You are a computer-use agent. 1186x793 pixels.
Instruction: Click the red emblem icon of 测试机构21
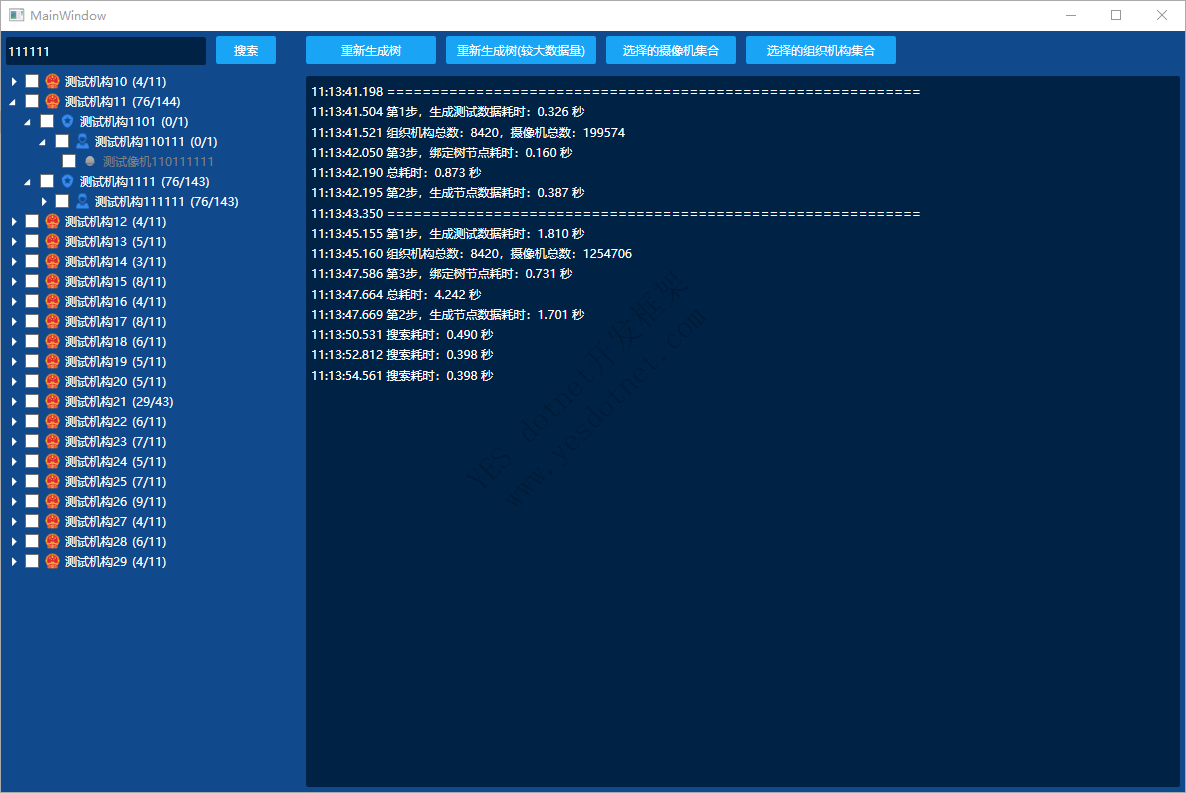52,401
